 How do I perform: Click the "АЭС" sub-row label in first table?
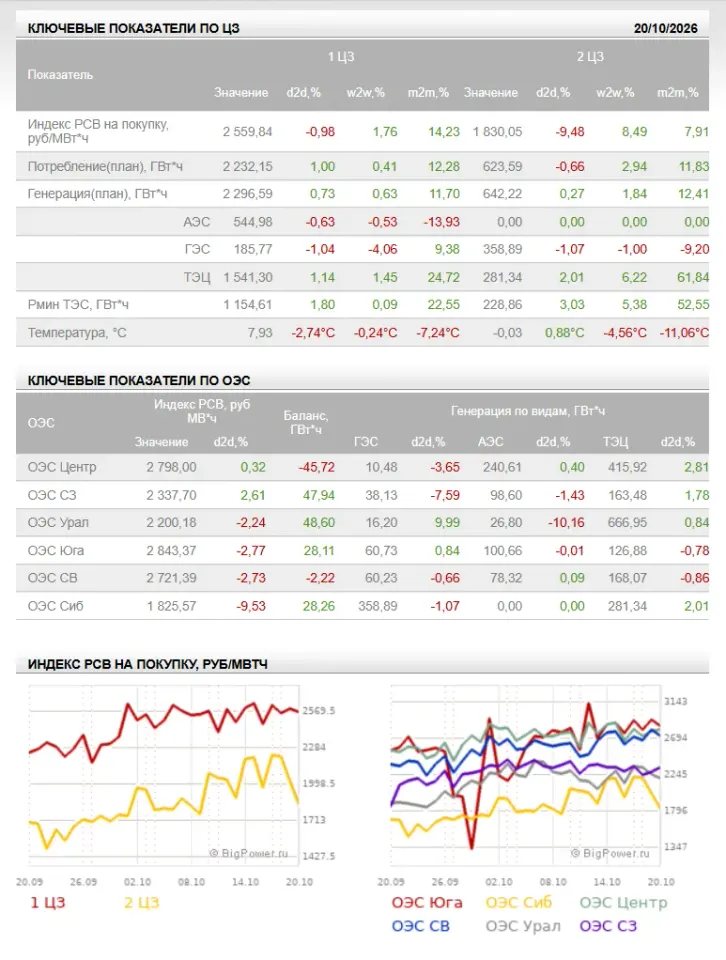(x=196, y=222)
